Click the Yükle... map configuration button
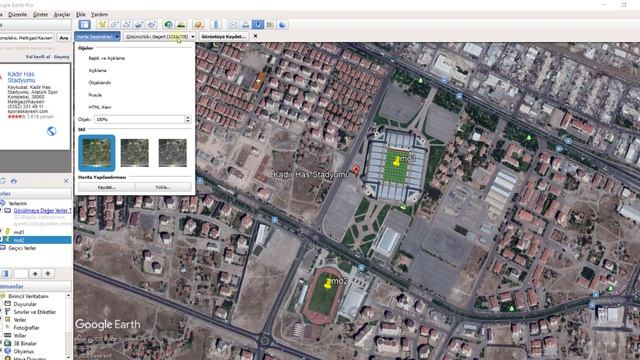This screenshot has width=640, height=360. [163, 187]
